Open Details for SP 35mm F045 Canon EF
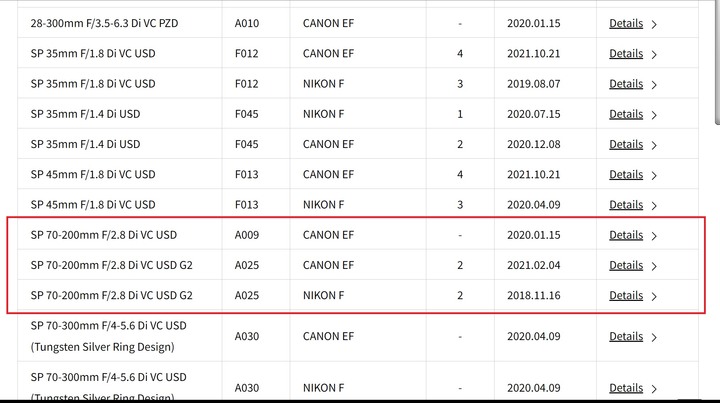Screen dimensions: 720x403 pos(626,145)
